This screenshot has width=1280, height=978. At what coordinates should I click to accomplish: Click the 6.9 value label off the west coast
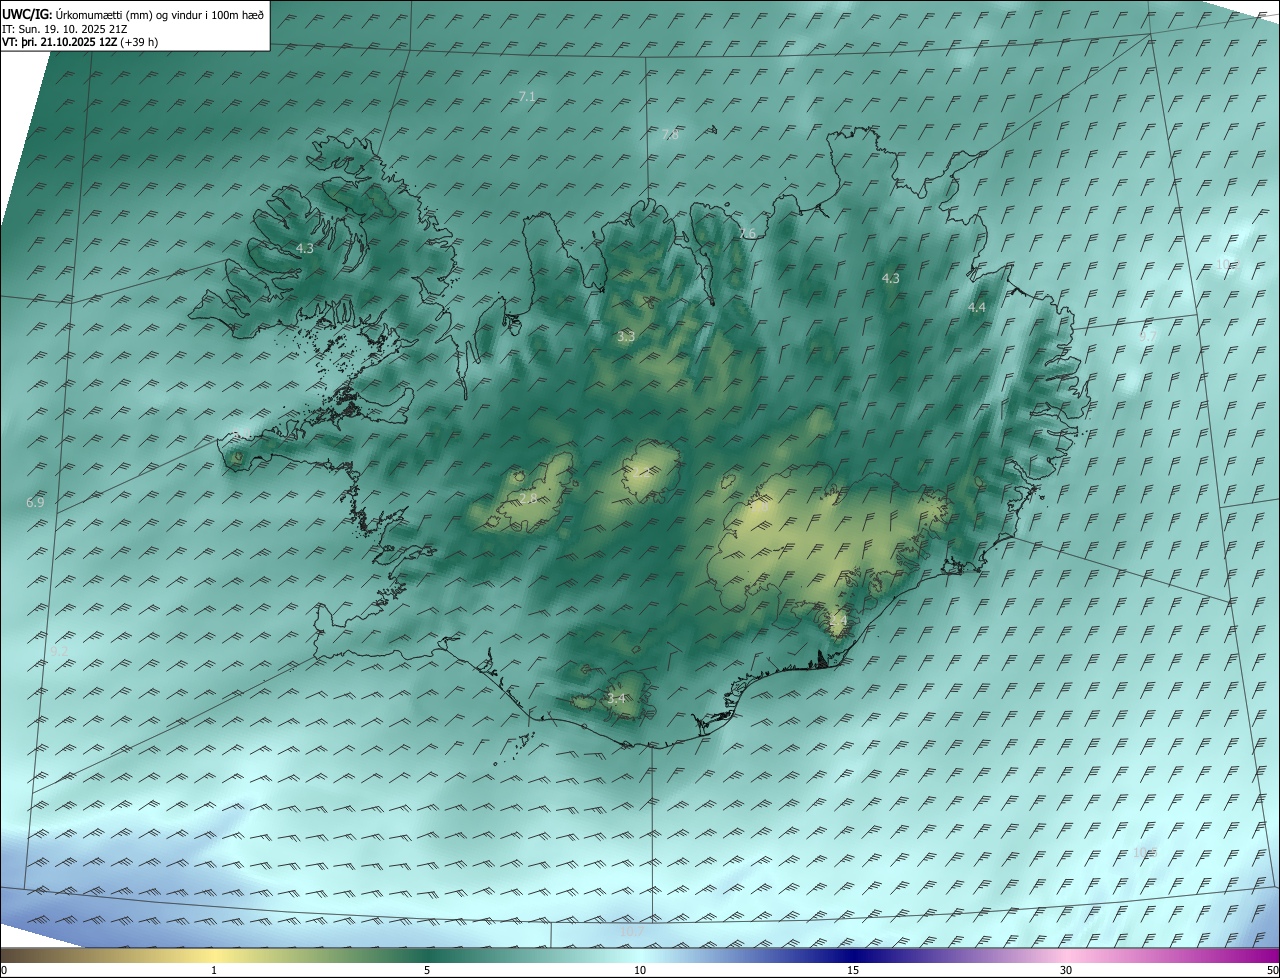(x=35, y=502)
